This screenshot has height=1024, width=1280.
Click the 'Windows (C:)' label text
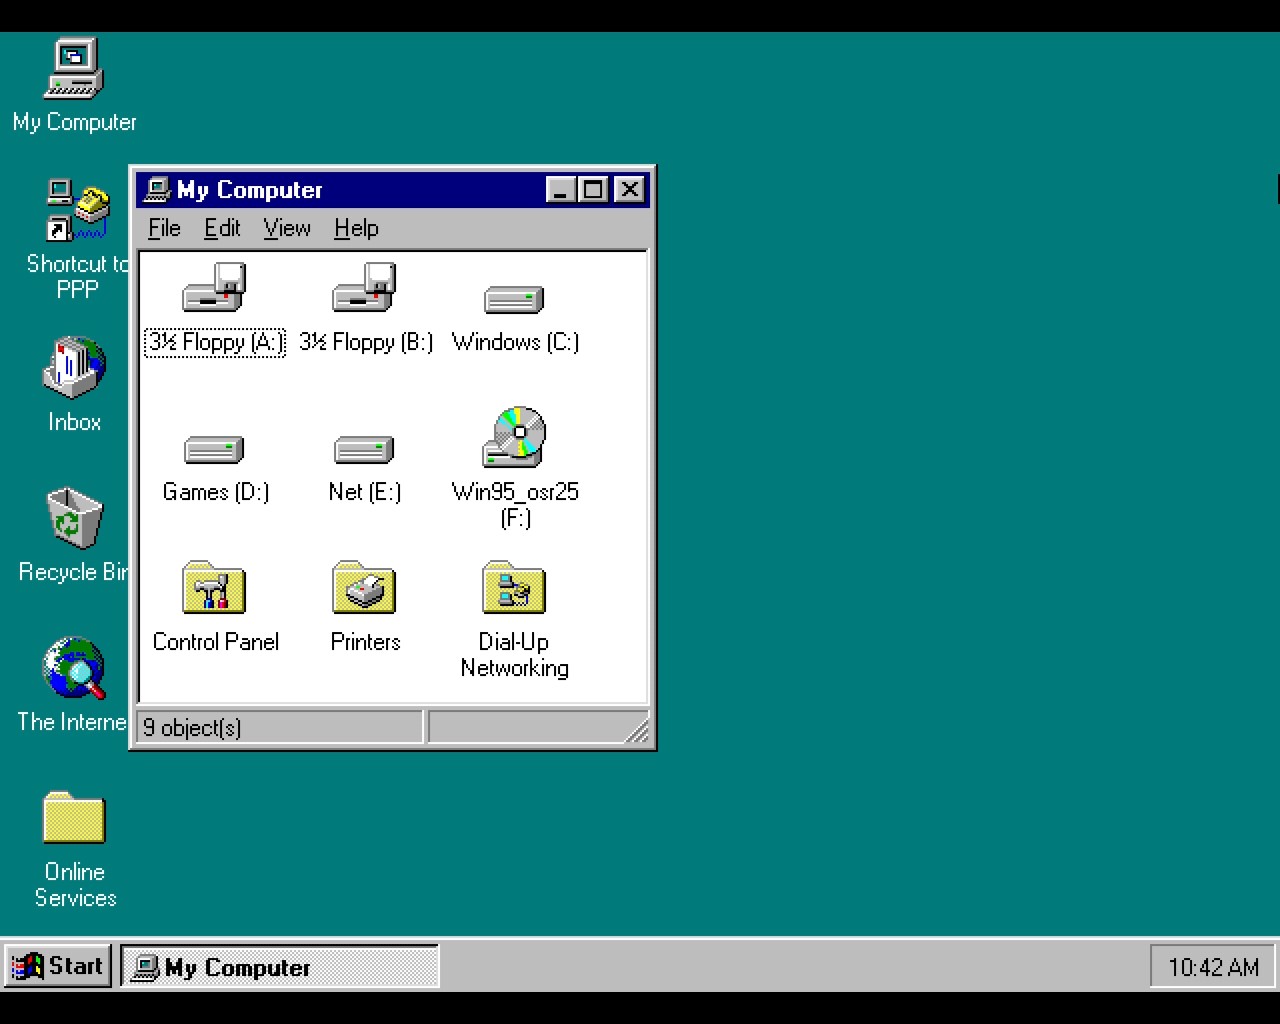pyautogui.click(x=515, y=342)
